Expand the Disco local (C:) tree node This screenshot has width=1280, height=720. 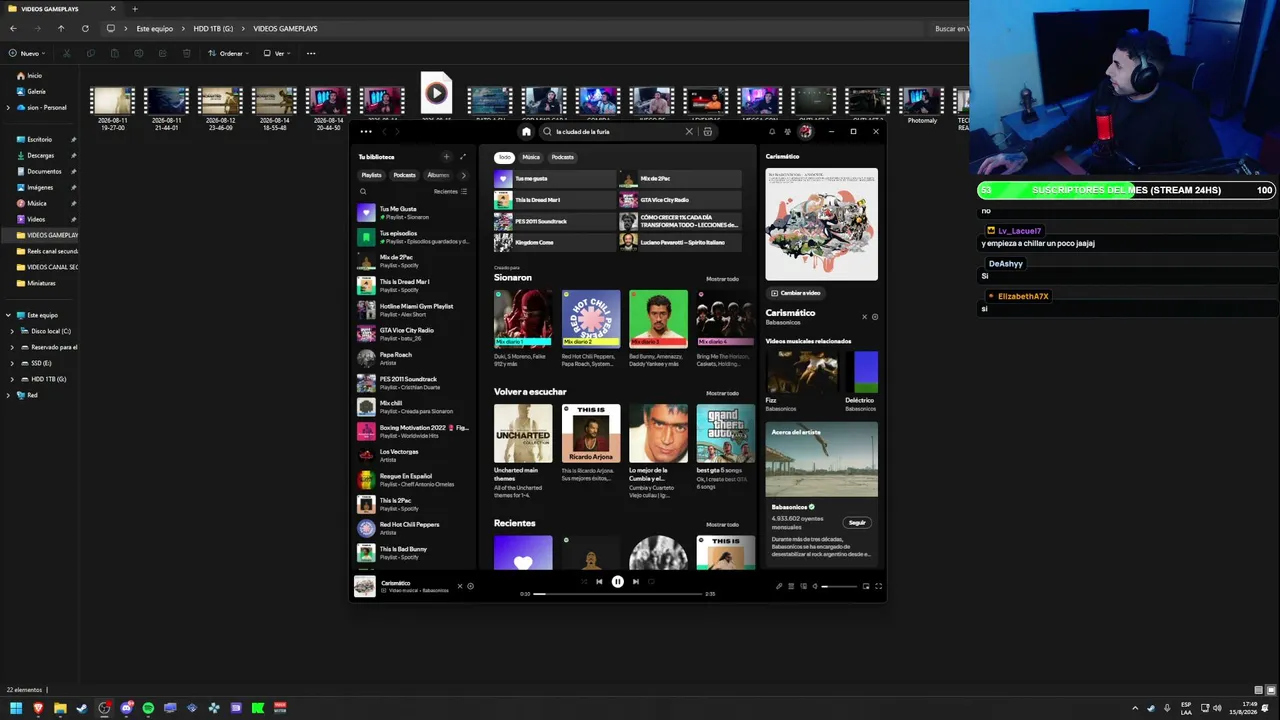(x=12, y=331)
